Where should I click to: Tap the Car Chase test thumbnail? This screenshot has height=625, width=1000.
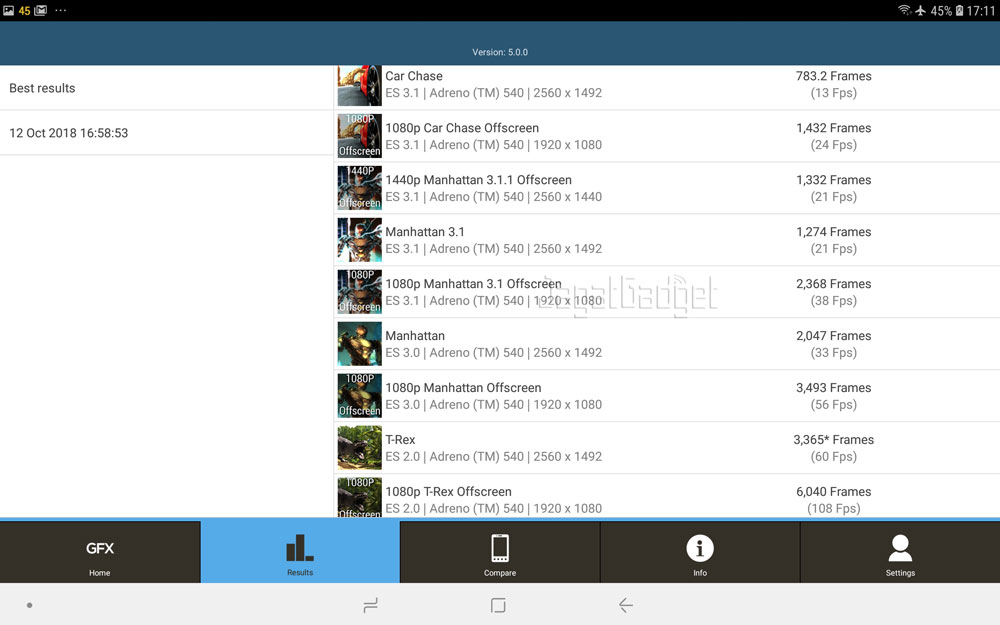point(360,85)
